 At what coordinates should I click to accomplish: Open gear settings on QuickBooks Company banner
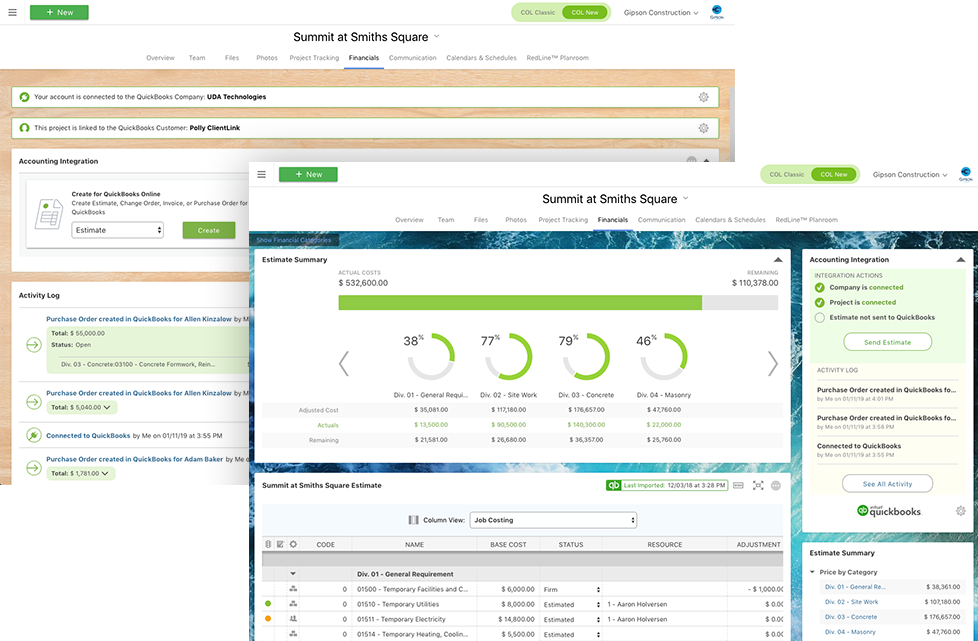coord(704,97)
